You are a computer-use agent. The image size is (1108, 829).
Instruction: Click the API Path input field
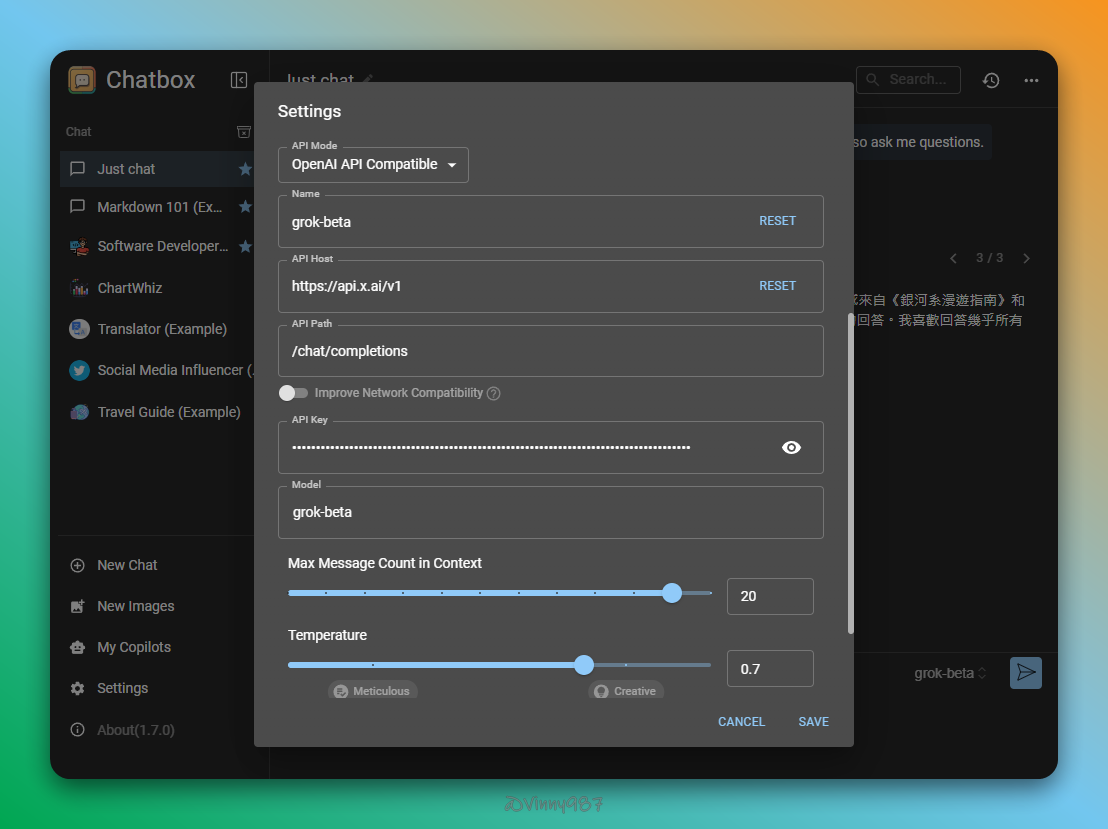pos(550,351)
